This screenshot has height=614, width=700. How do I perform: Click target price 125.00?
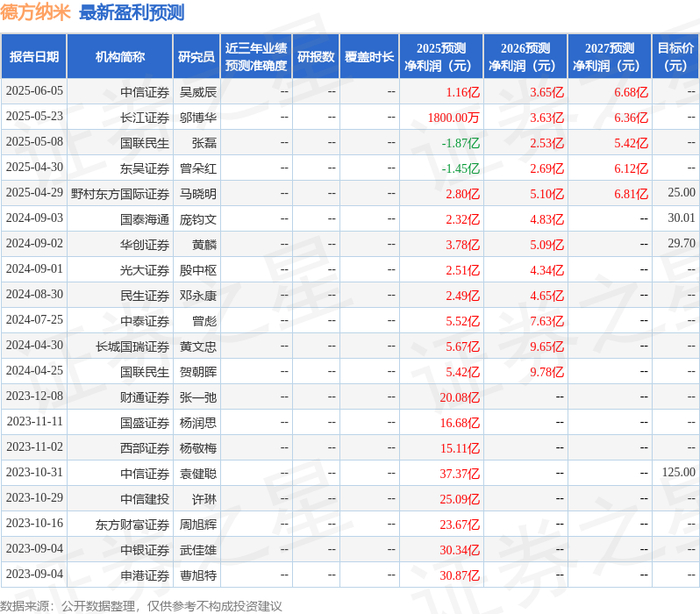point(679,472)
